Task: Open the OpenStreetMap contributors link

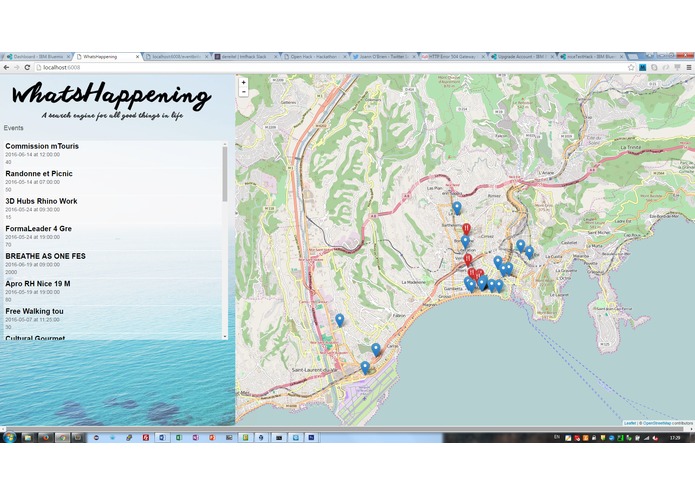Action: point(657,423)
